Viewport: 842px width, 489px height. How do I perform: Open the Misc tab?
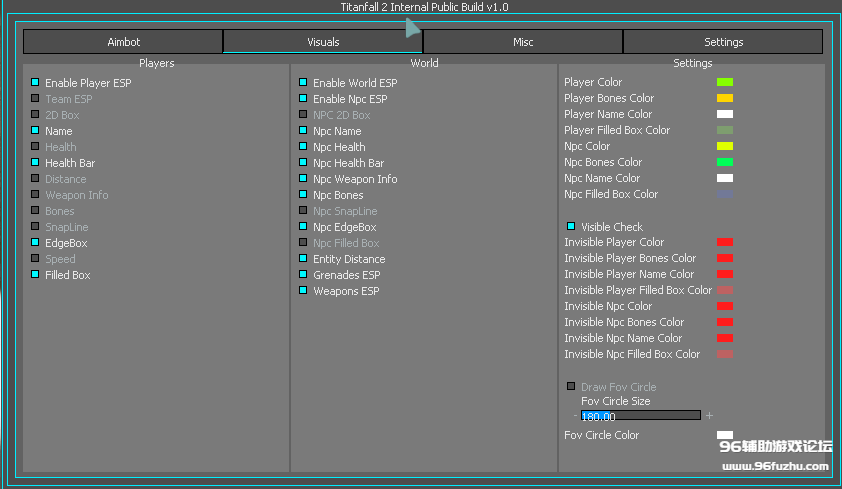coord(522,42)
